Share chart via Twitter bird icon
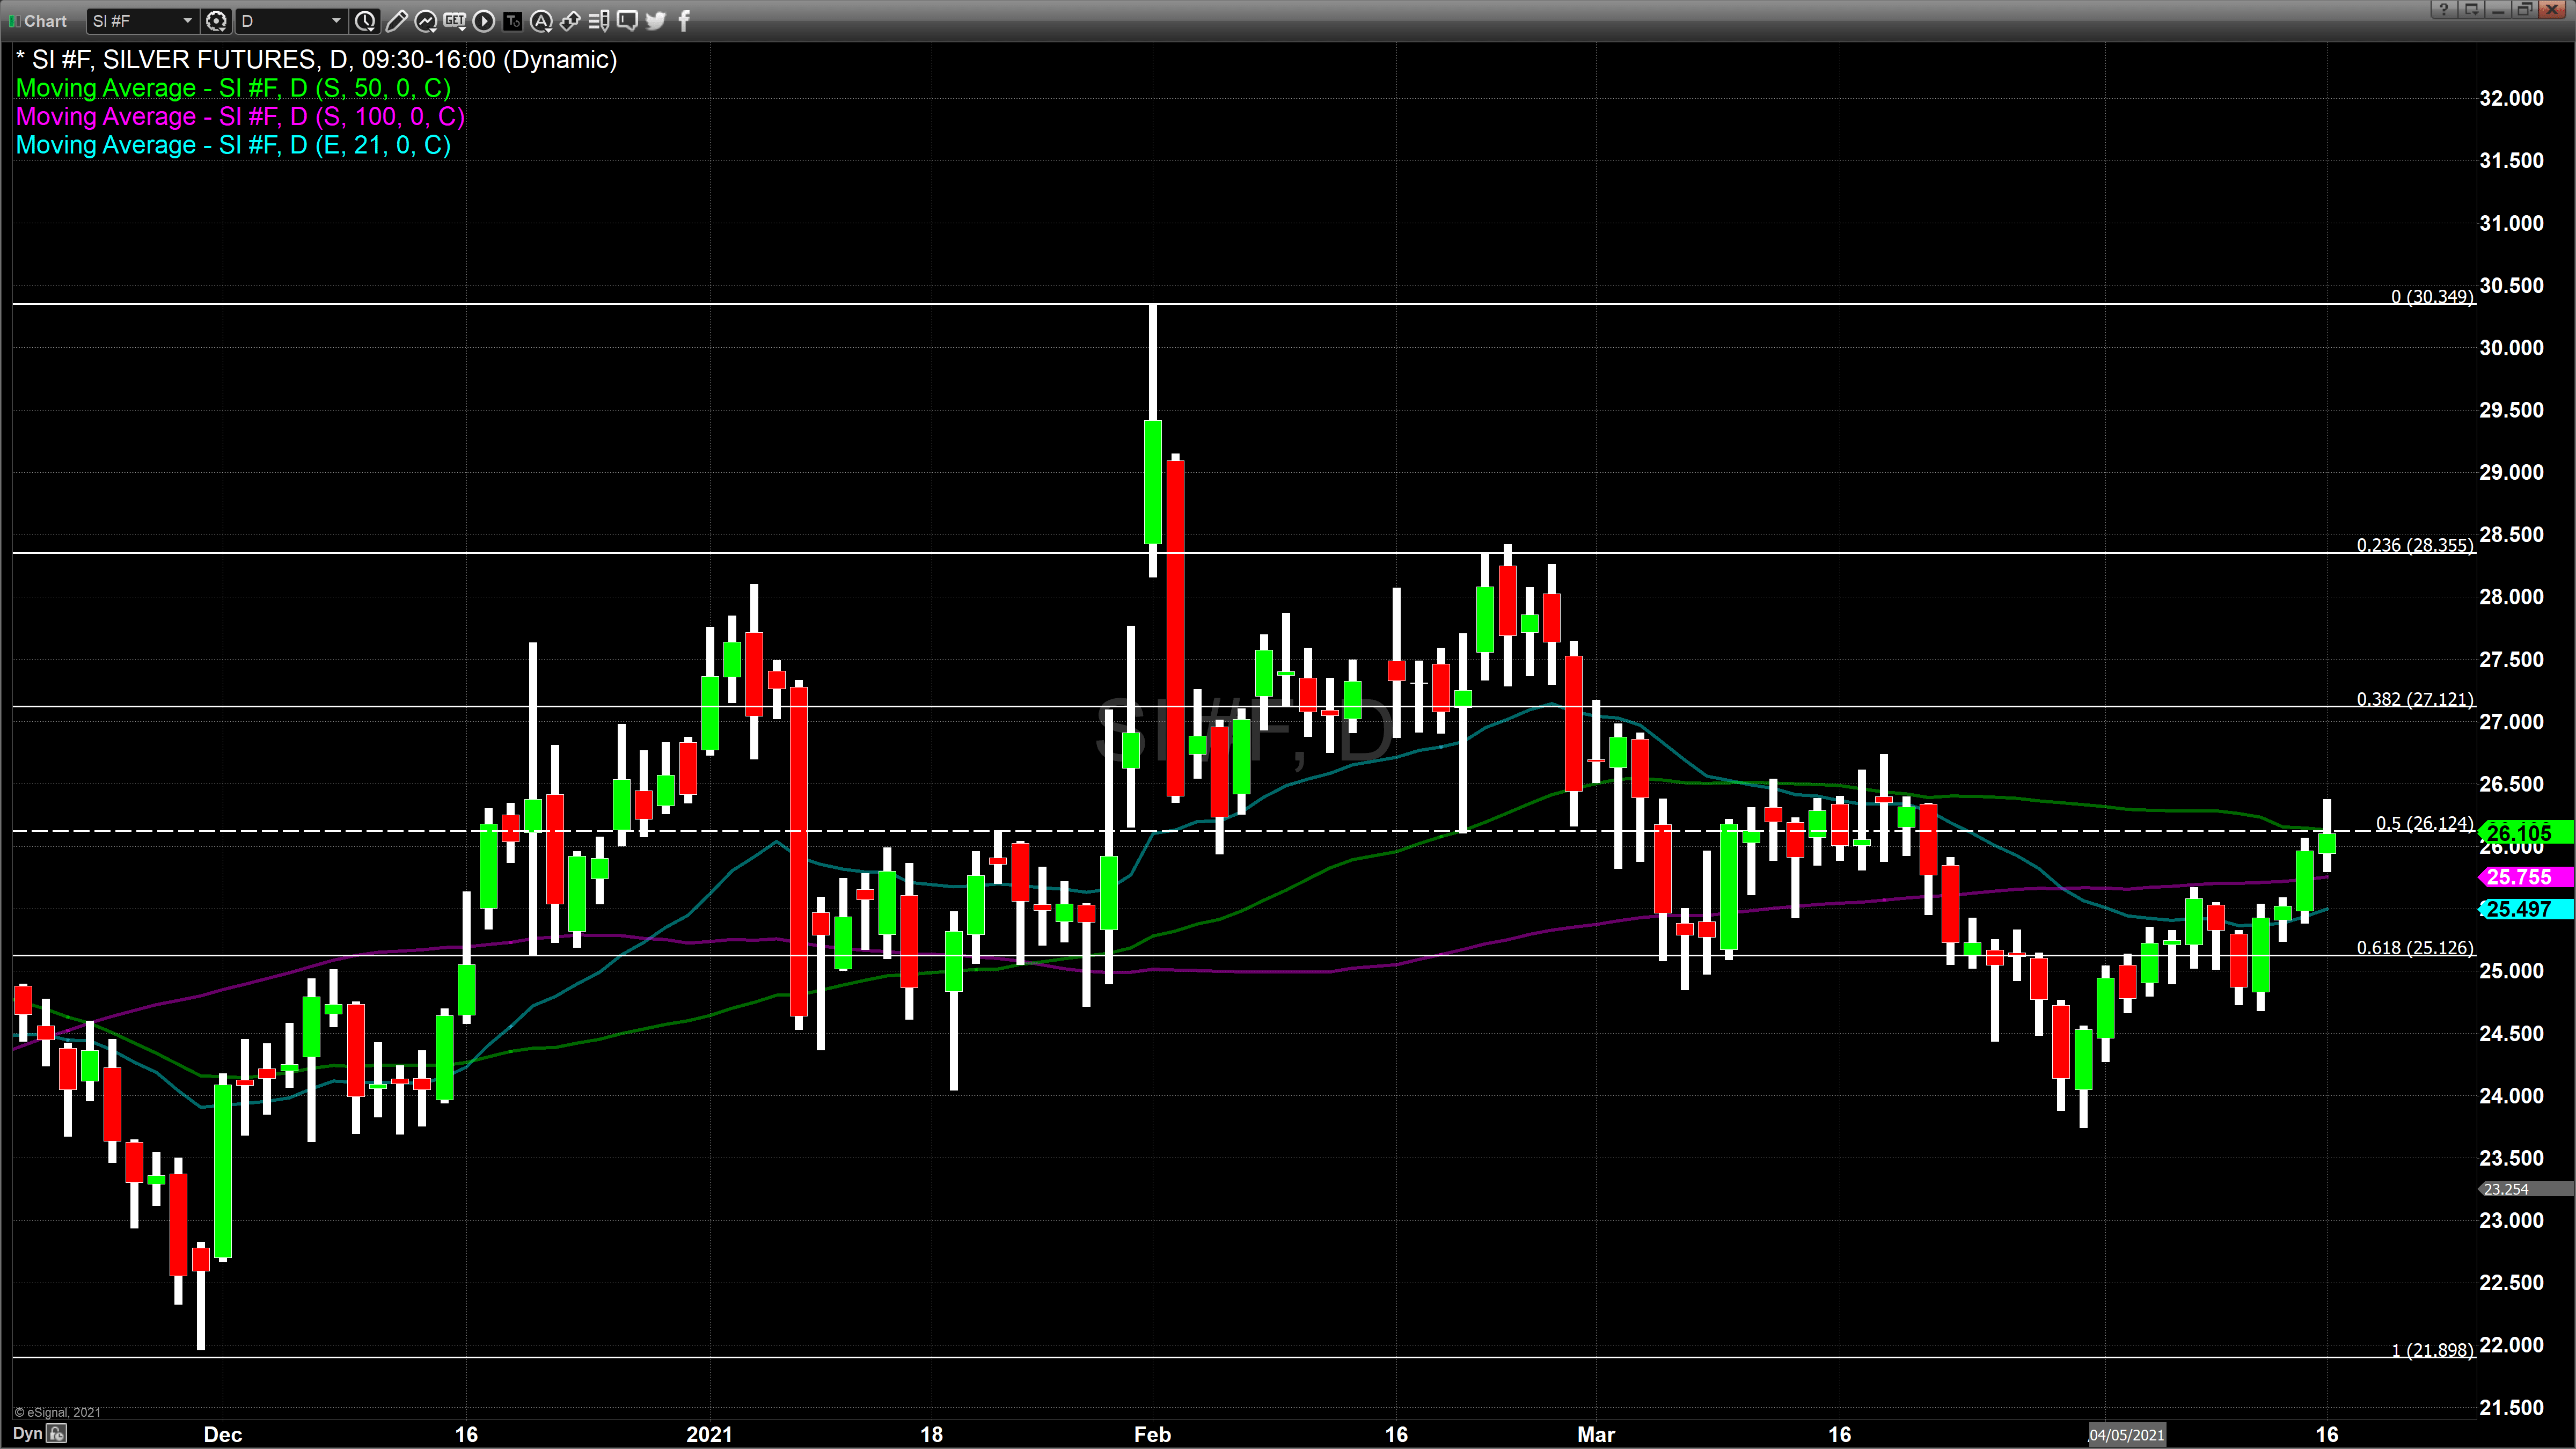 pyautogui.click(x=656, y=20)
